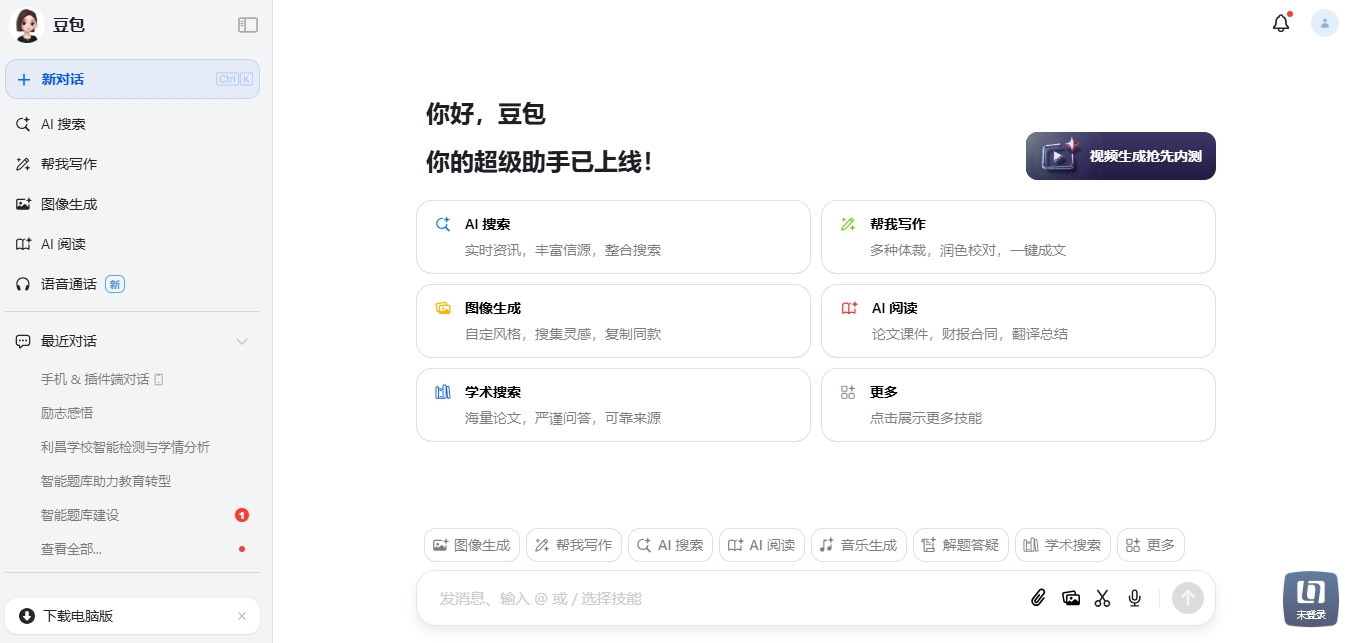Click the AI 搜索 skill chip above input

coord(670,545)
